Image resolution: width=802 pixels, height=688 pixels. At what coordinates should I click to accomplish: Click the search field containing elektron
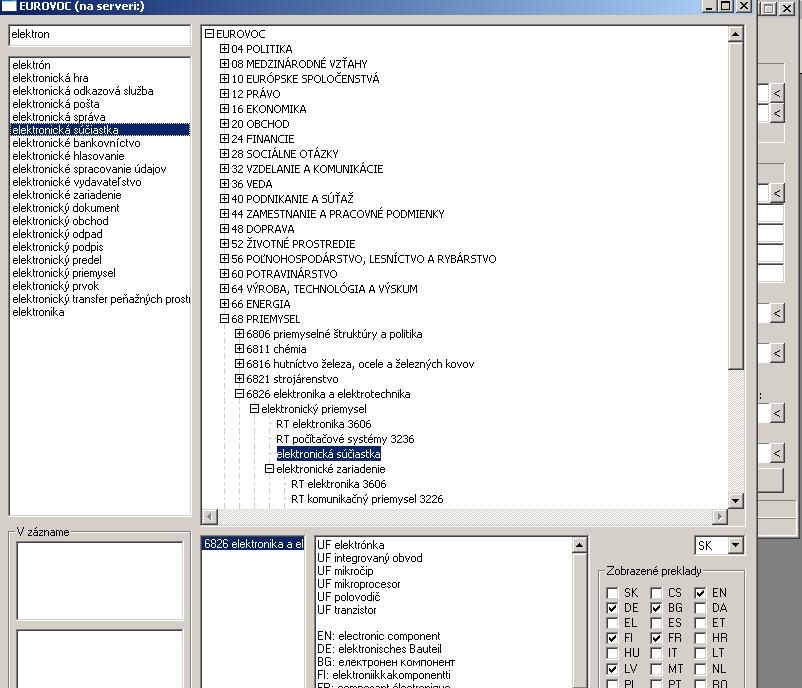[100, 35]
